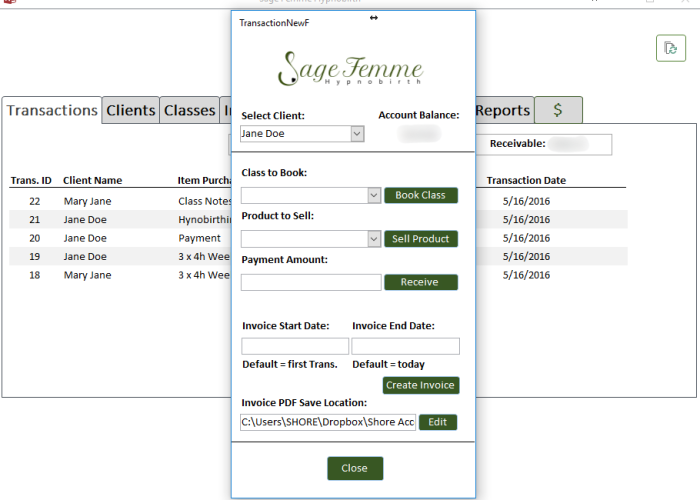
Task: Open the Select Client dropdown
Action: coord(357,133)
